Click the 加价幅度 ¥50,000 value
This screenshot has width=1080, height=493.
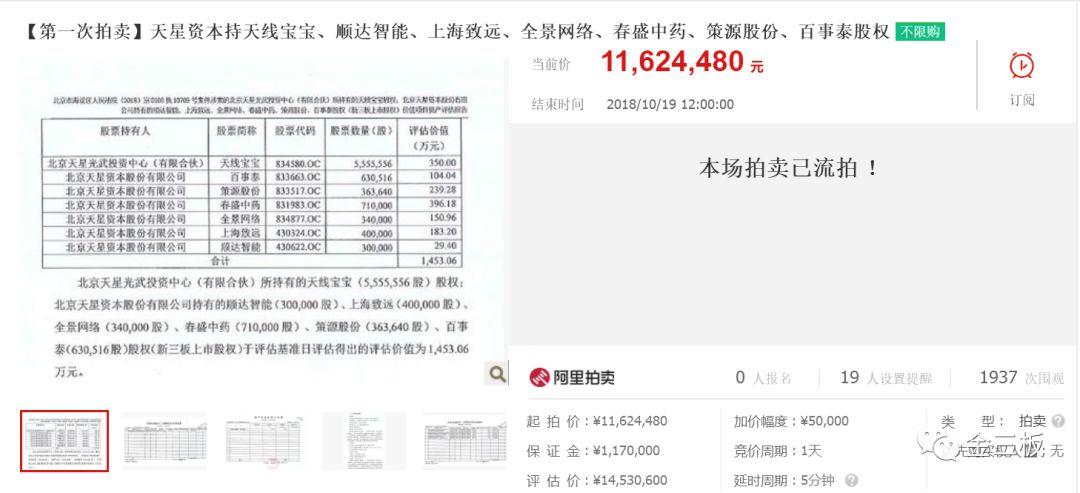point(824,421)
